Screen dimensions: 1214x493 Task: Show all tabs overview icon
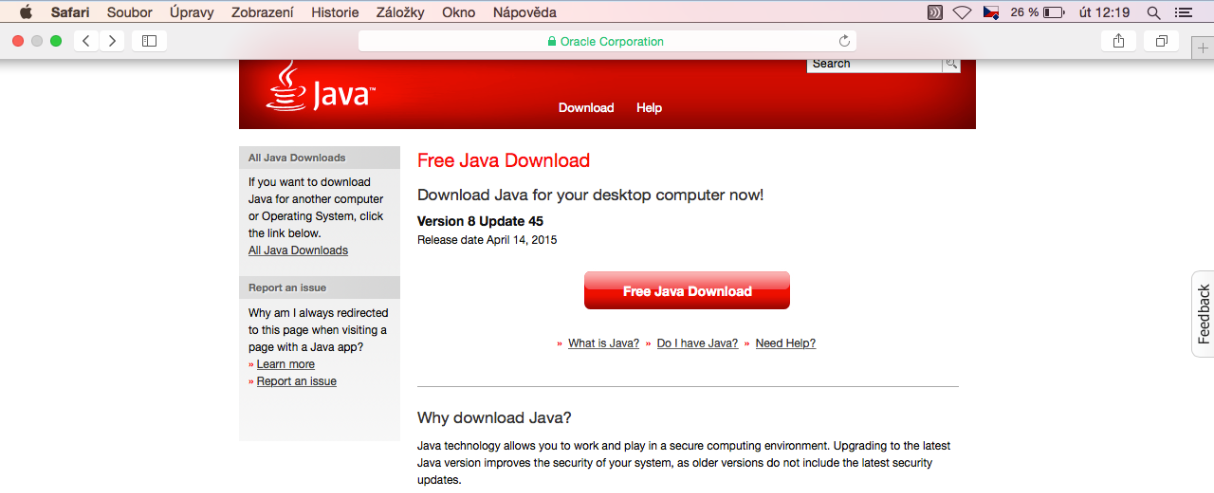1161,41
